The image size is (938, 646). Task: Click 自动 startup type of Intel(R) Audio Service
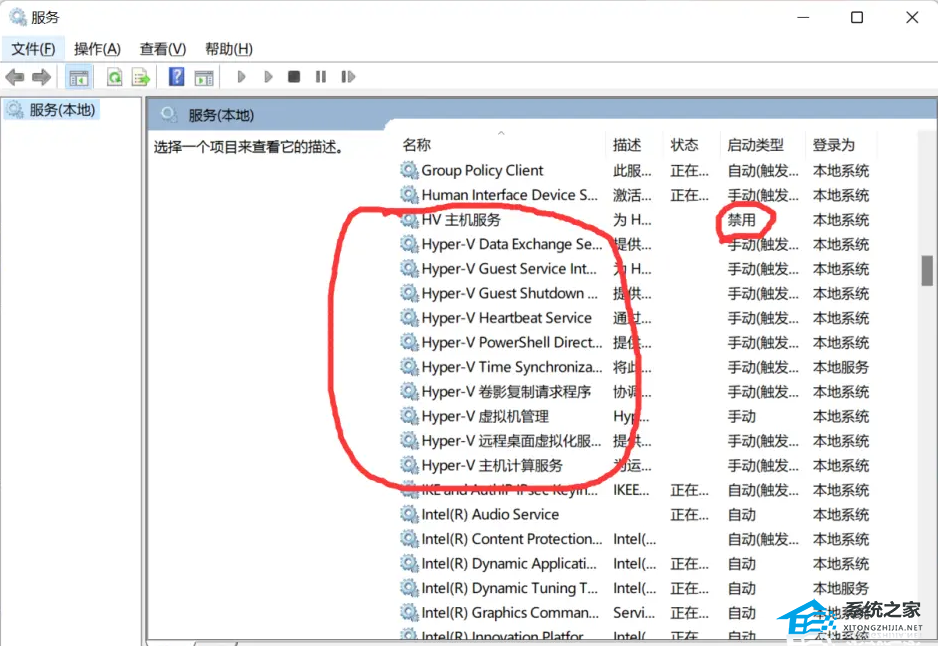click(742, 514)
